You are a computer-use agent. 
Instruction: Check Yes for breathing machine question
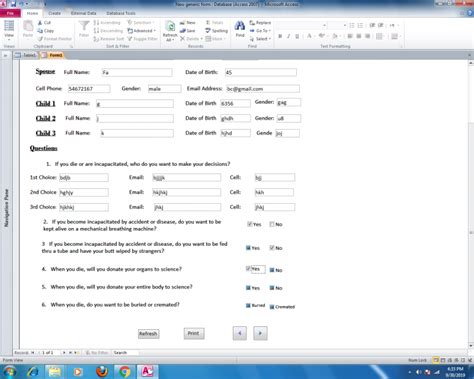click(249, 224)
